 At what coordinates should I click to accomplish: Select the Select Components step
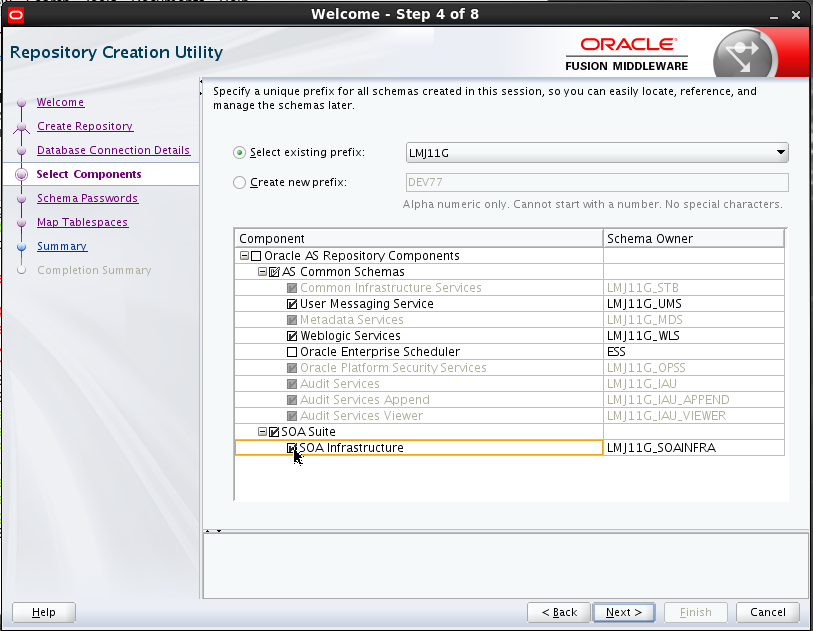click(89, 174)
